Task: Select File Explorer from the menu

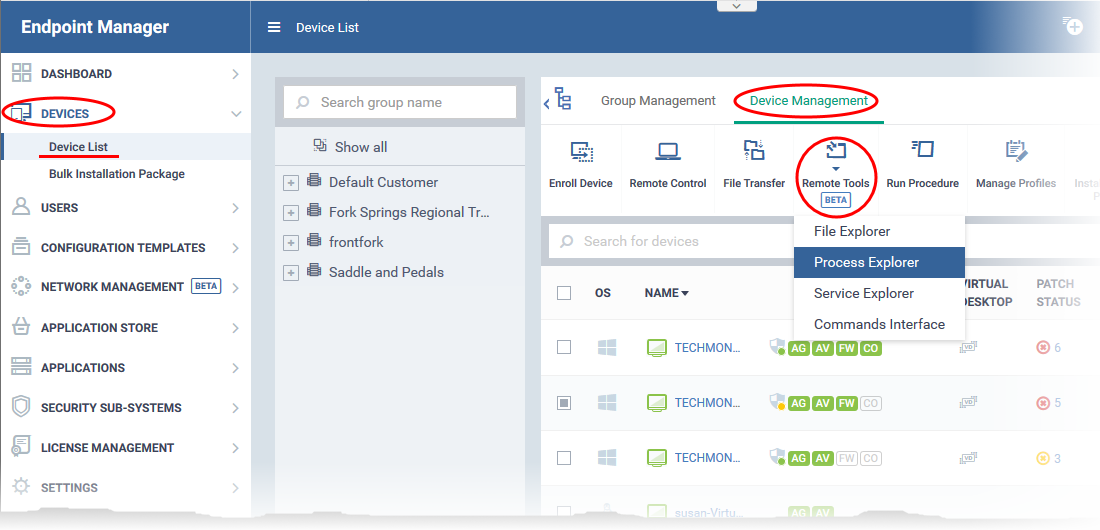Action: click(879, 231)
